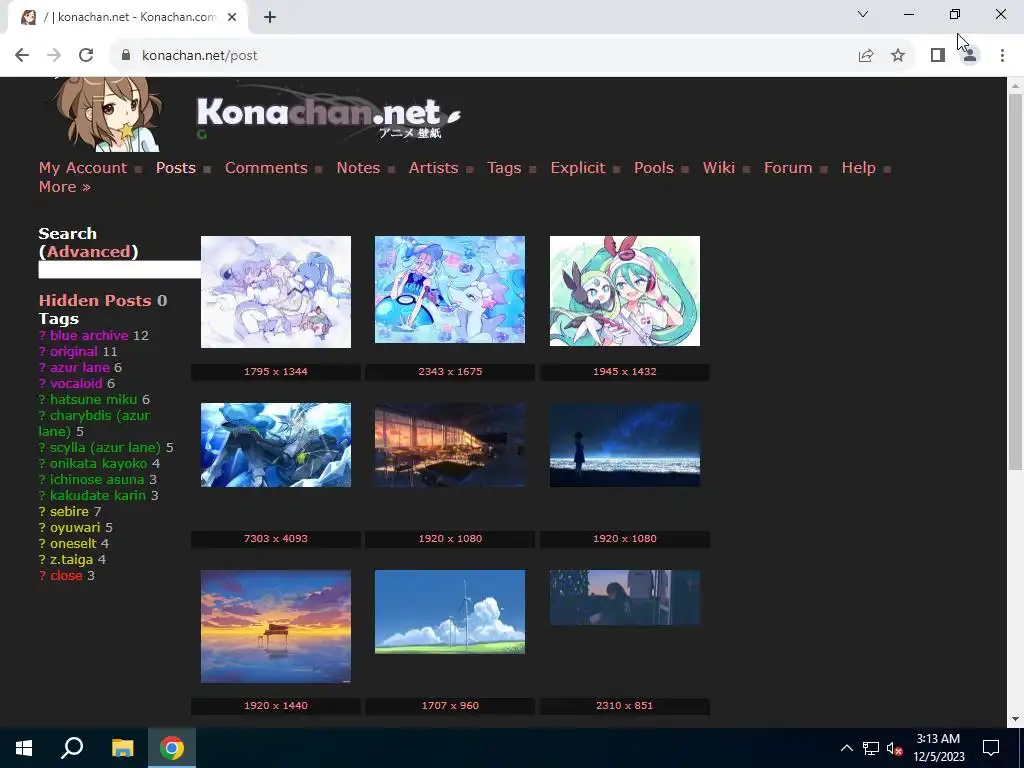Open File Explorer from taskbar
Screen dimensions: 1024x768
[122, 748]
